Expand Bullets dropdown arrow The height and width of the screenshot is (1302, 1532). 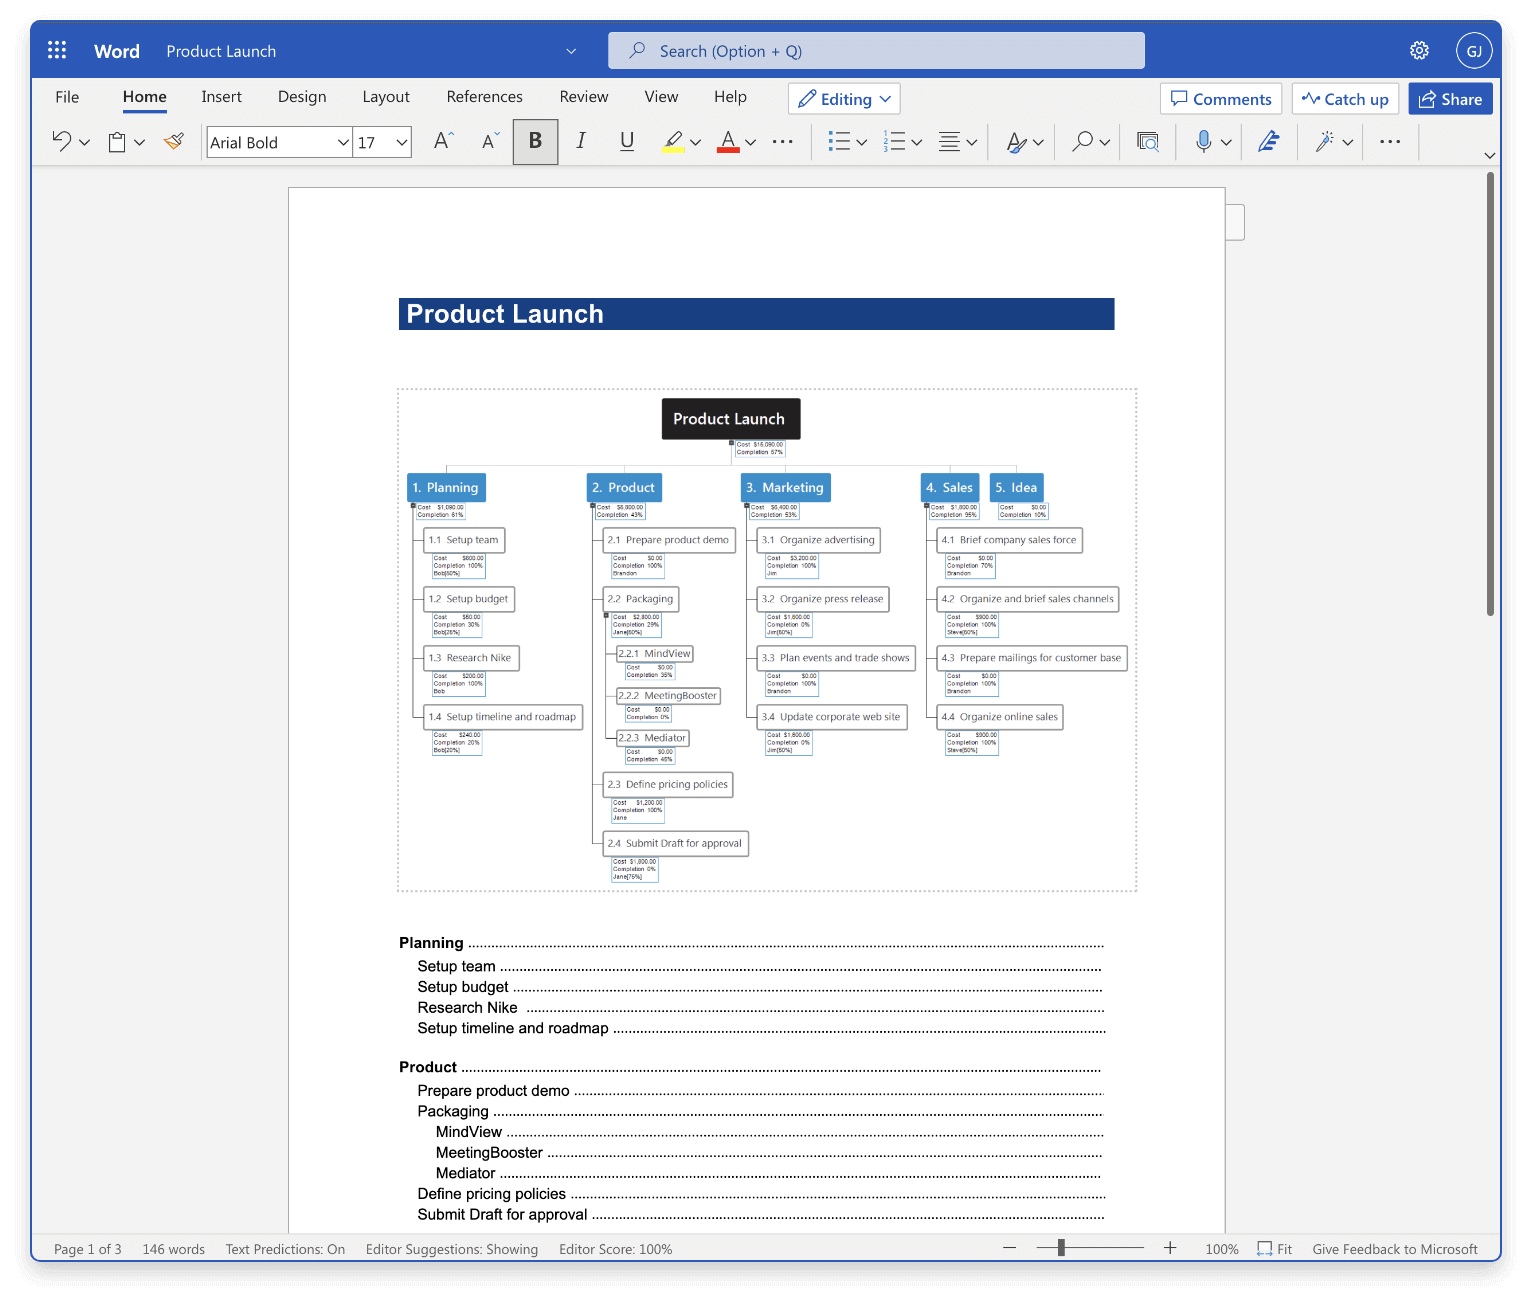click(861, 143)
